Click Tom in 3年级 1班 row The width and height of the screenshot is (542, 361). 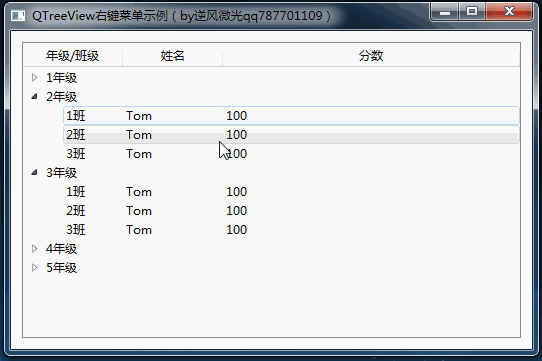139,192
